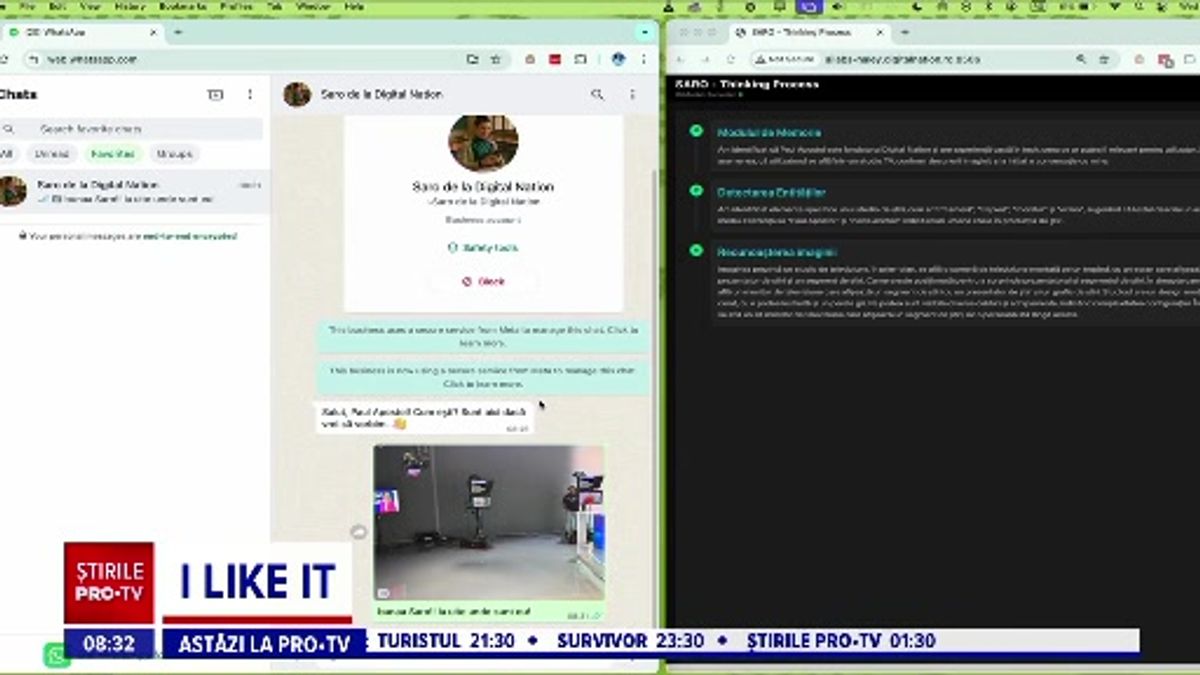Viewport: 1200px width, 675px height.
Task: Click the red extension icon in the browser toolbar
Action: (555, 60)
